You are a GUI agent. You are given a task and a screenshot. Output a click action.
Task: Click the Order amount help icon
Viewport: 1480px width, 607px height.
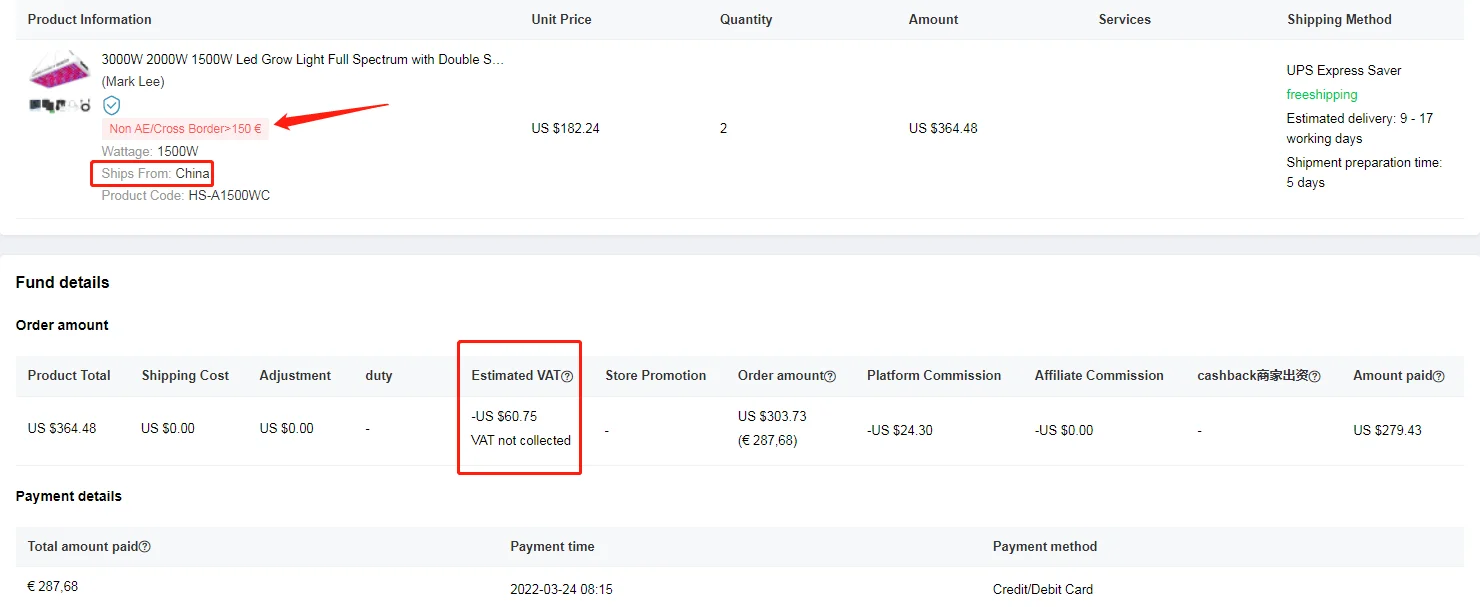[830, 377]
